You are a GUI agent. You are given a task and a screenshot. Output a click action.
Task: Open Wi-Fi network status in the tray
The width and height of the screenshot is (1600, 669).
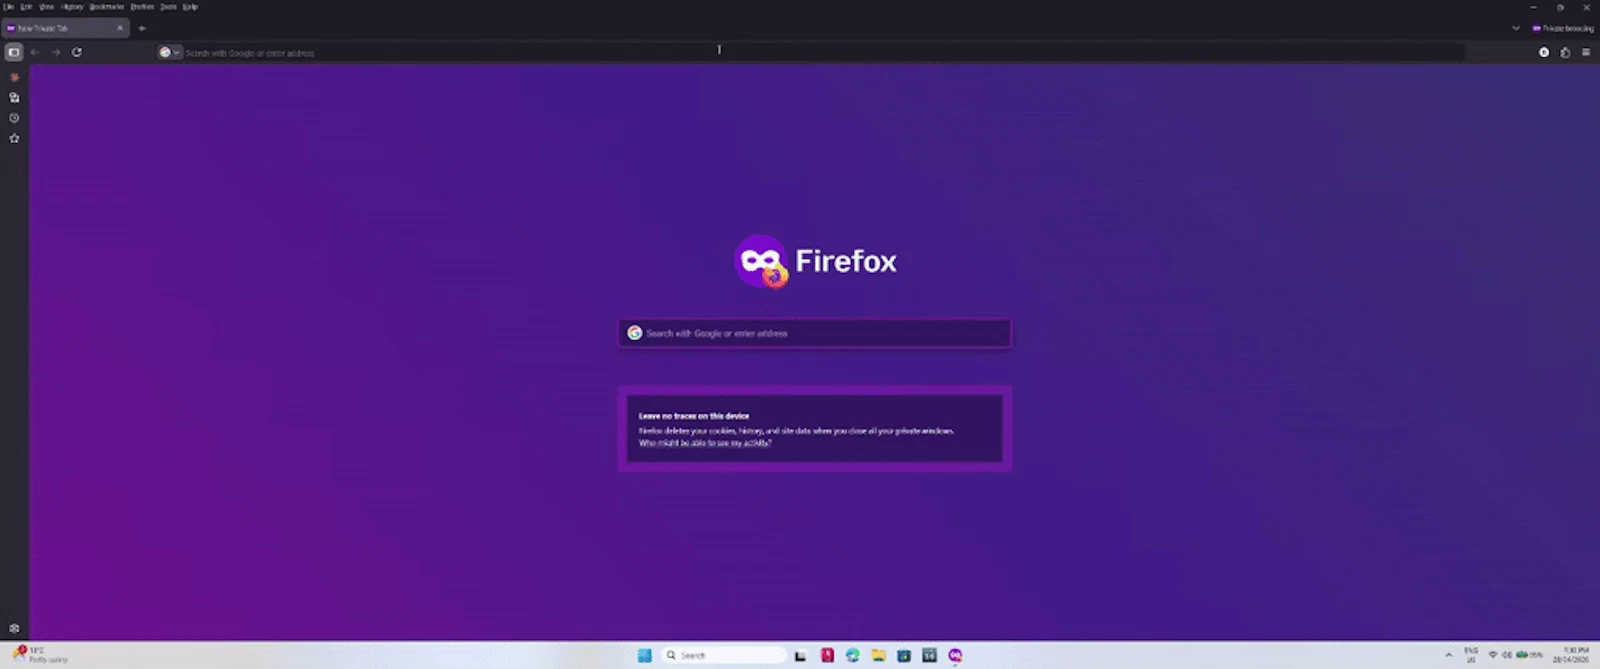pos(1493,655)
